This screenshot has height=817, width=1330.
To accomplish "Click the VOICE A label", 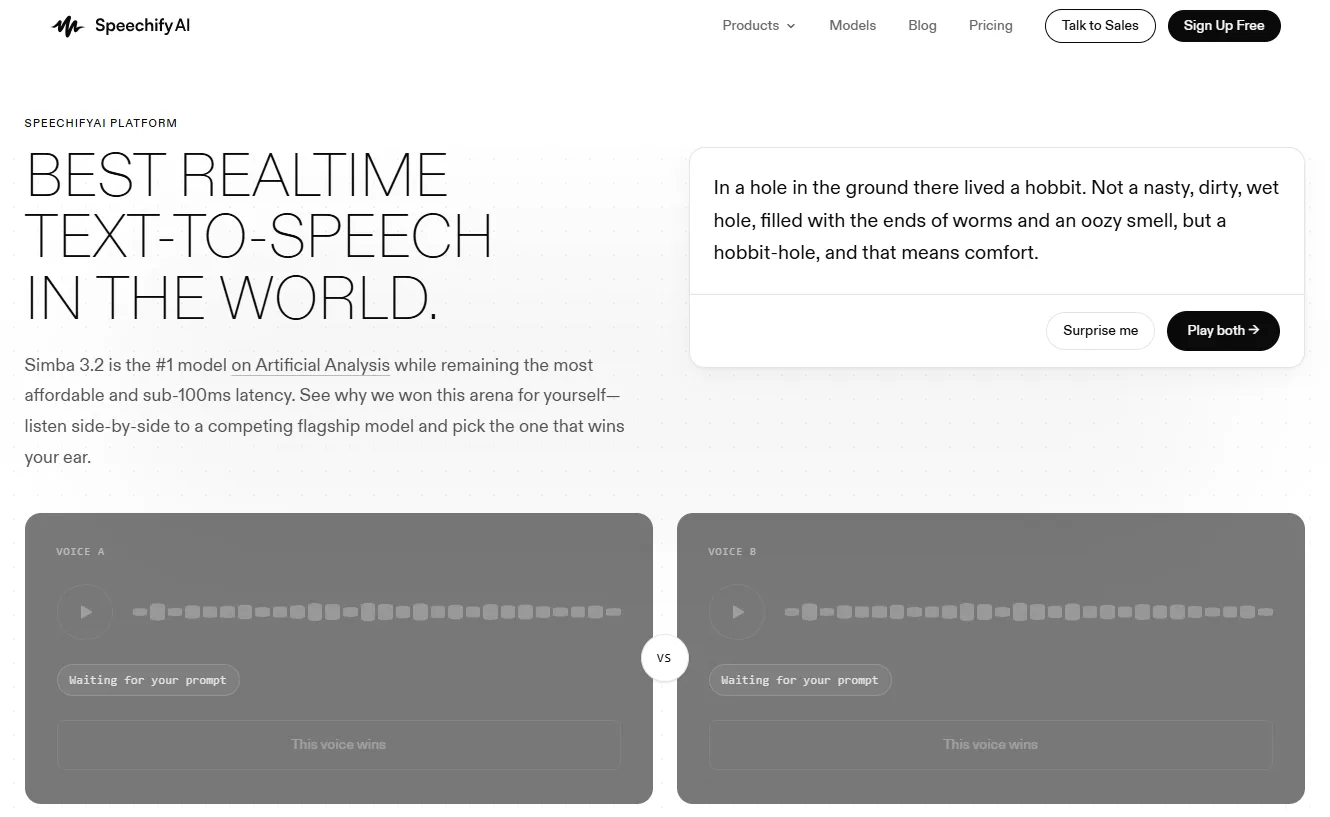I will point(80,552).
